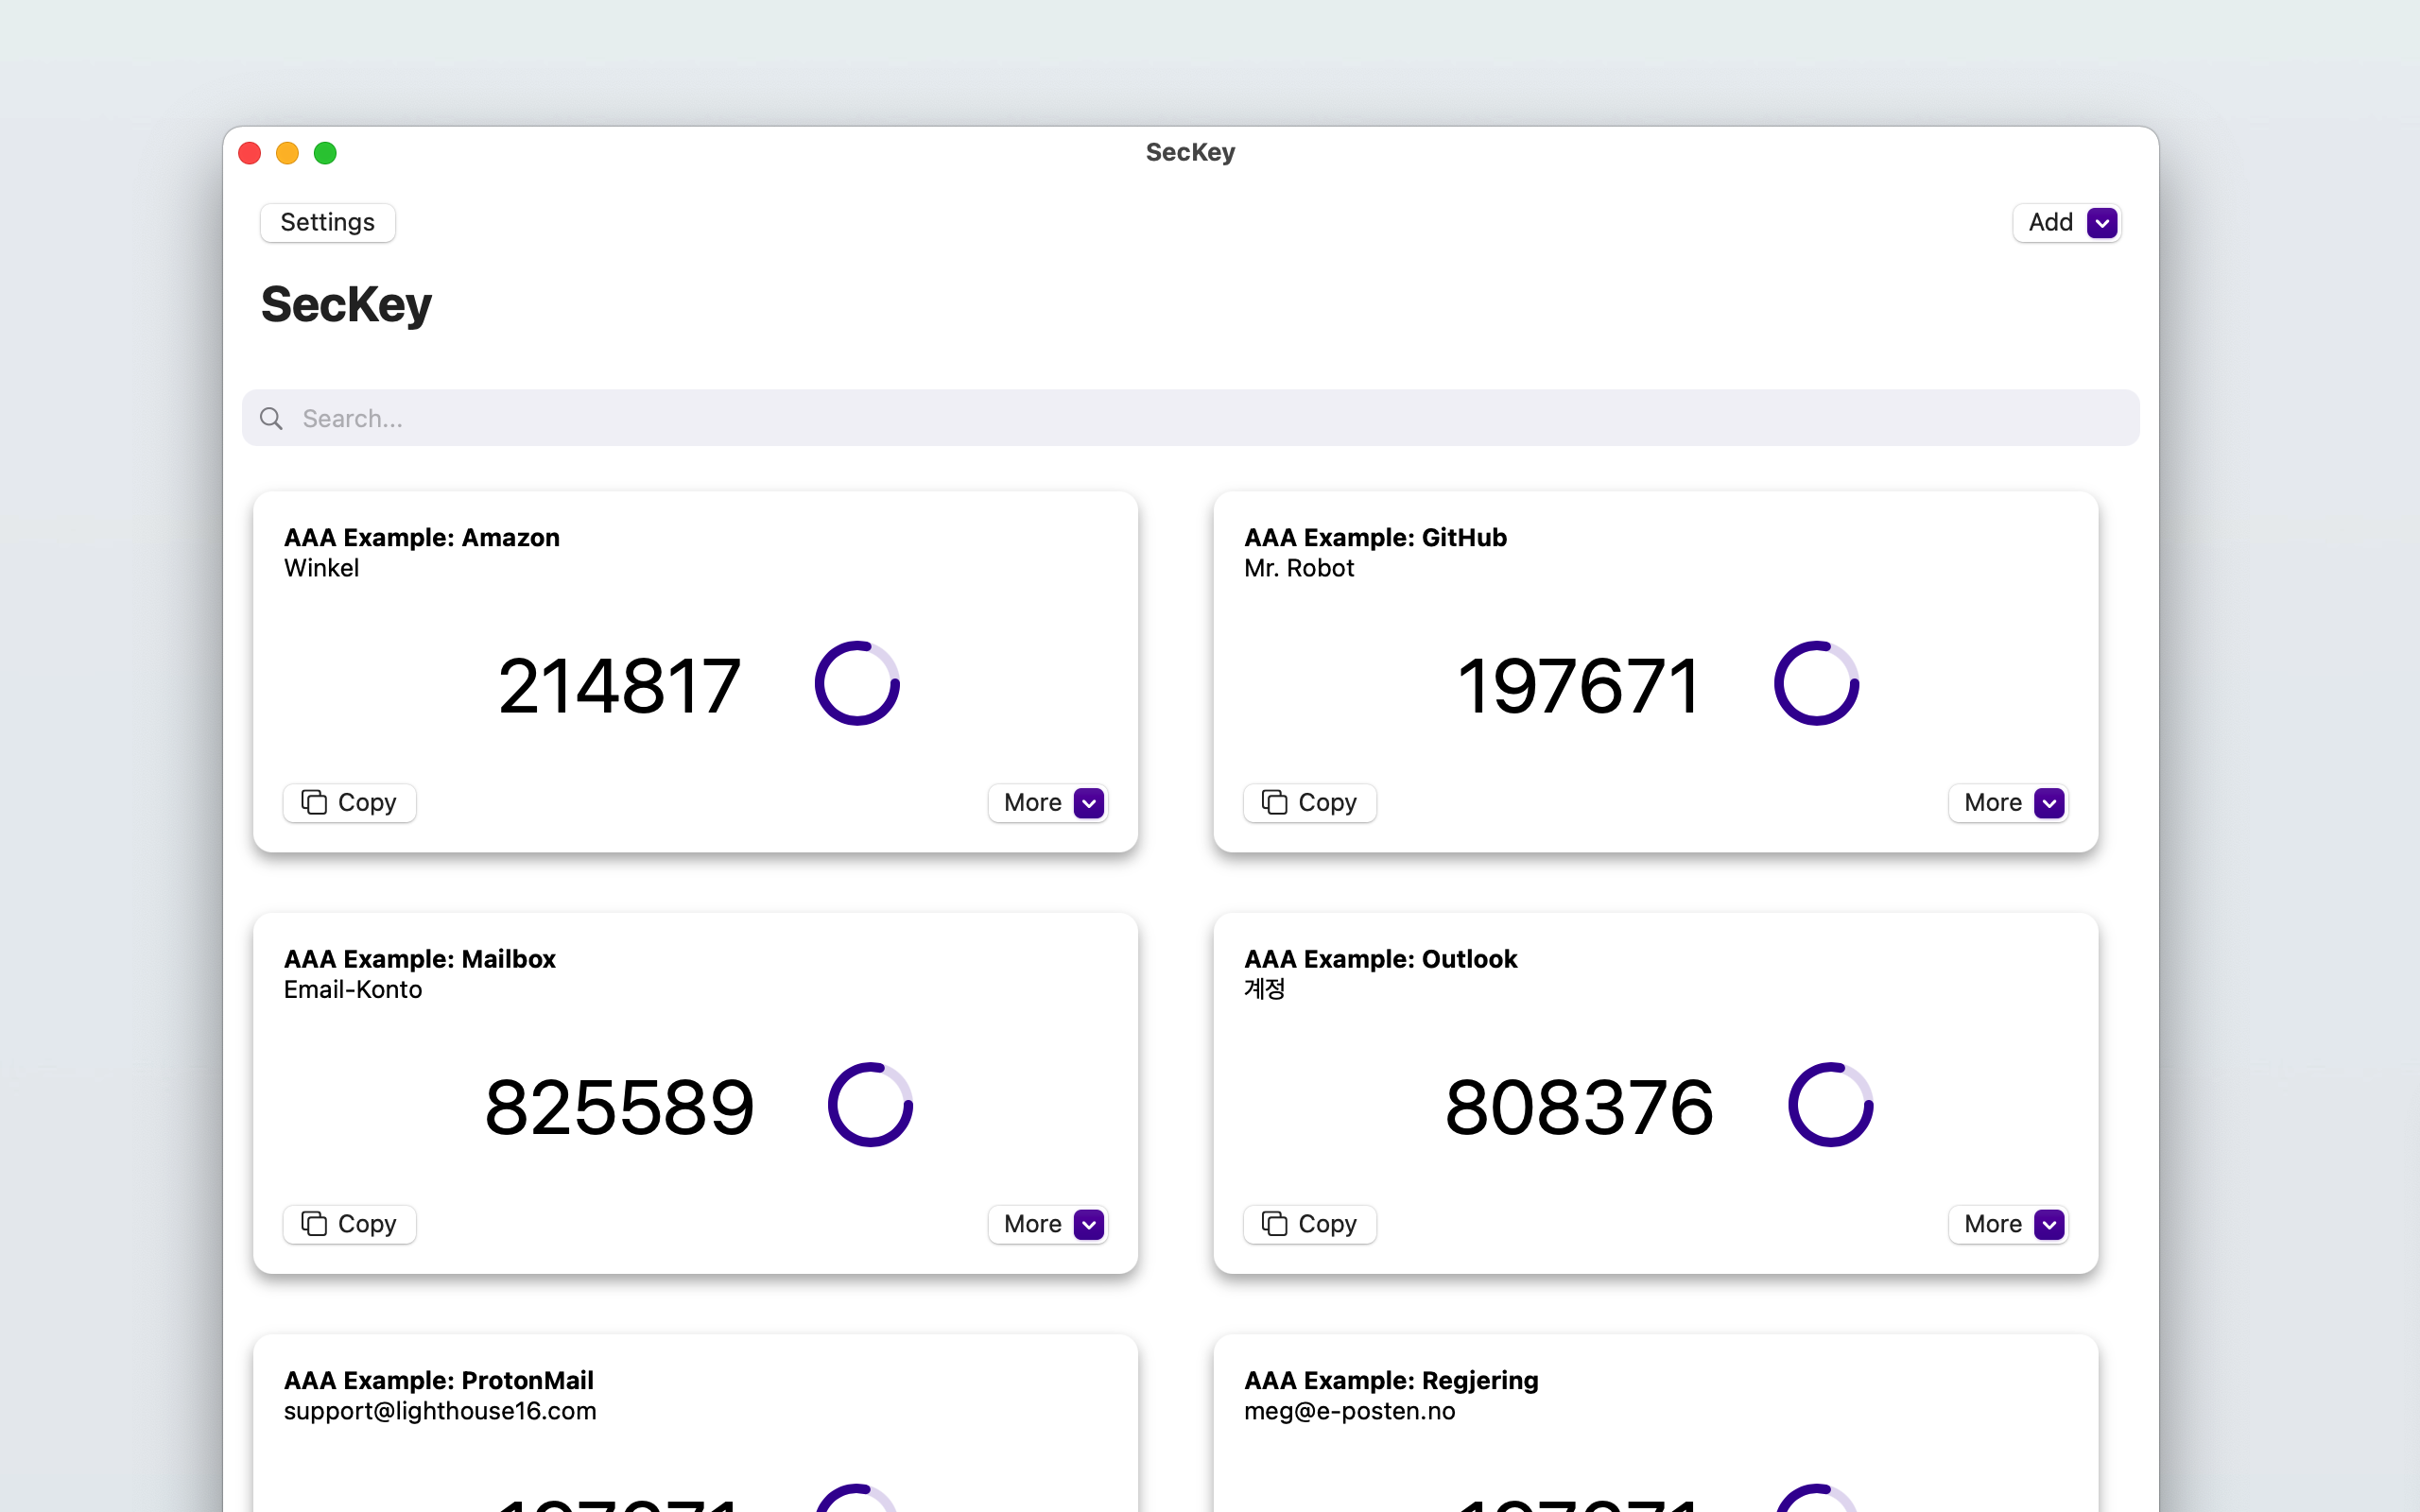Open More menu for Amazon
The image size is (2420, 1512).
pyautogui.click(x=1048, y=803)
